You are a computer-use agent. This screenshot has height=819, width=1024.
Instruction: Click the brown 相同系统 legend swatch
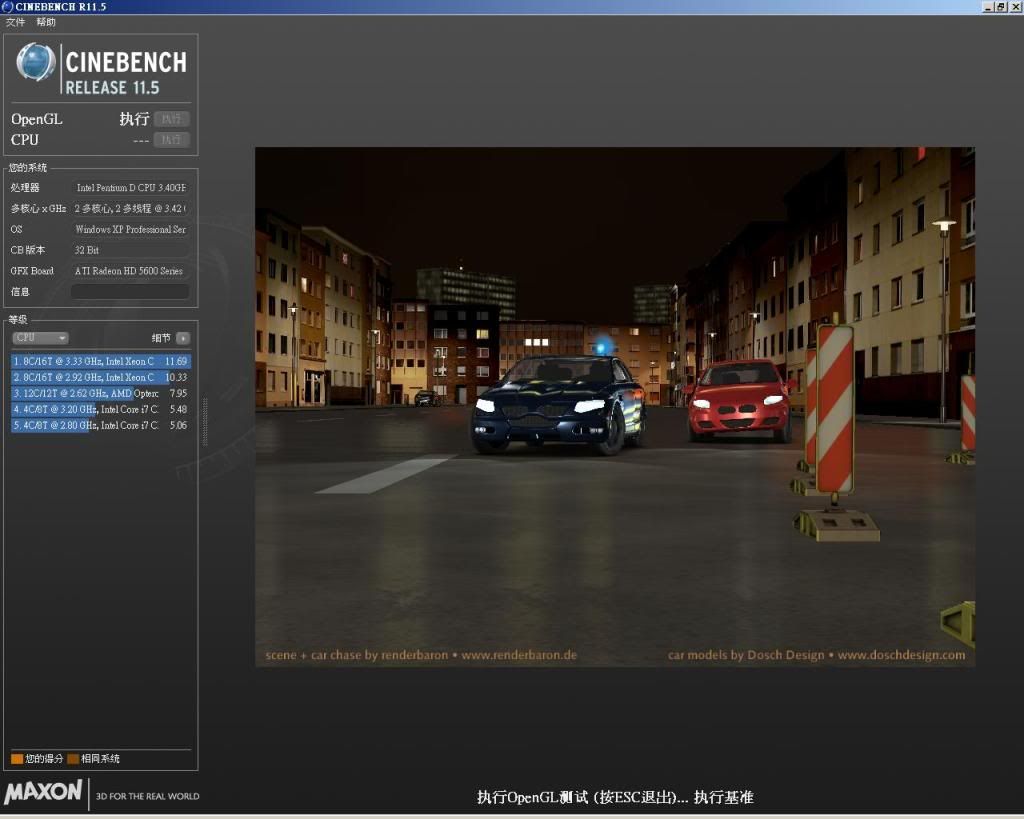coord(73,759)
